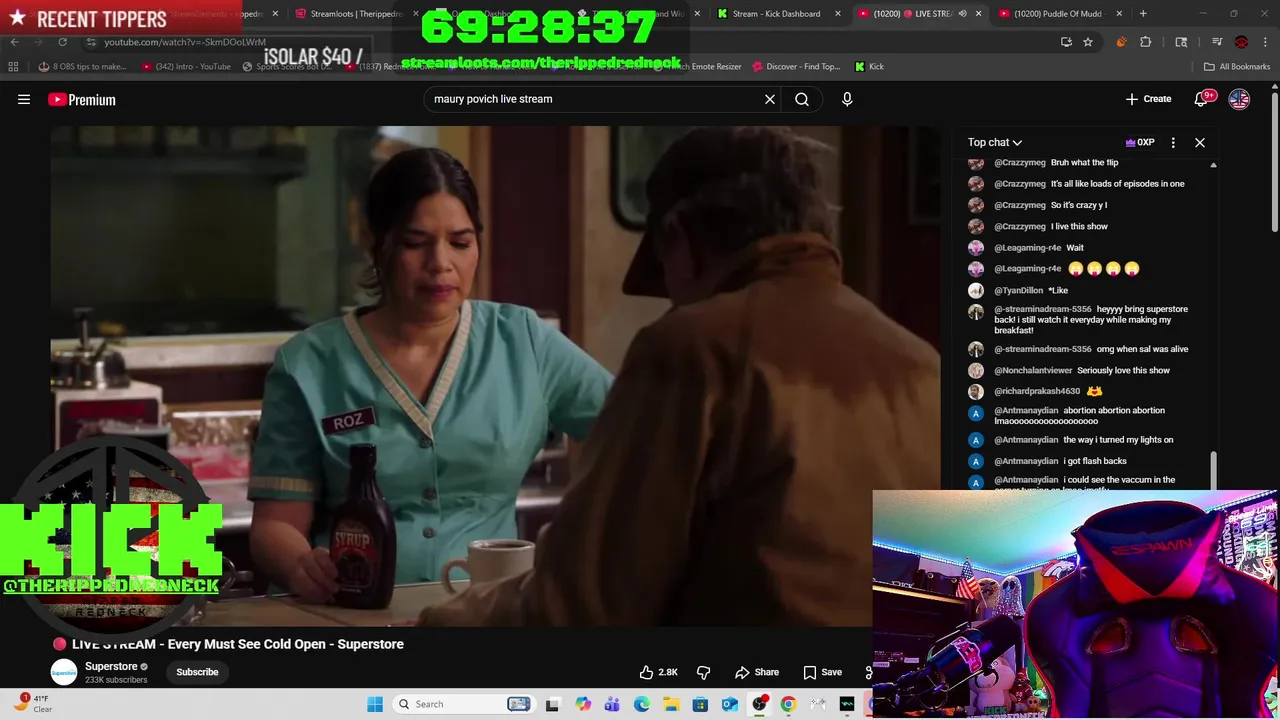Close the live chat panel
Image resolution: width=1280 pixels, height=720 pixels.
point(1200,142)
